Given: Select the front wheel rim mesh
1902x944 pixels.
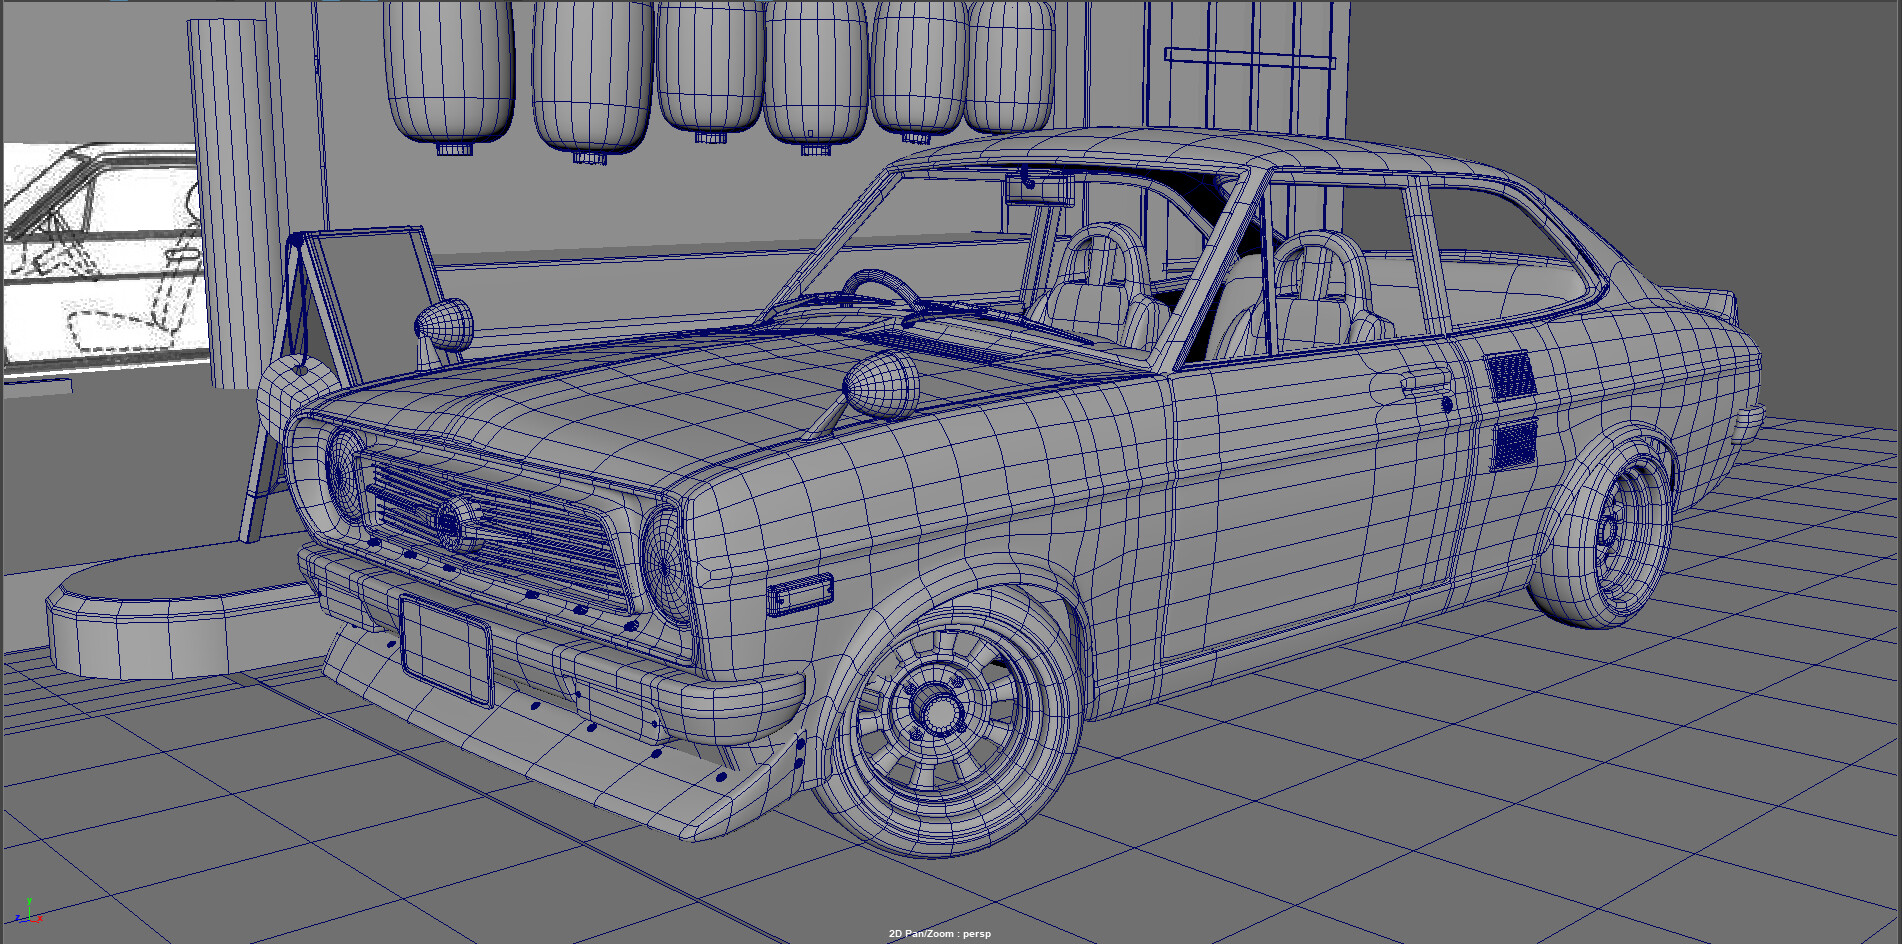Looking at the screenshot, I should click(x=937, y=711).
